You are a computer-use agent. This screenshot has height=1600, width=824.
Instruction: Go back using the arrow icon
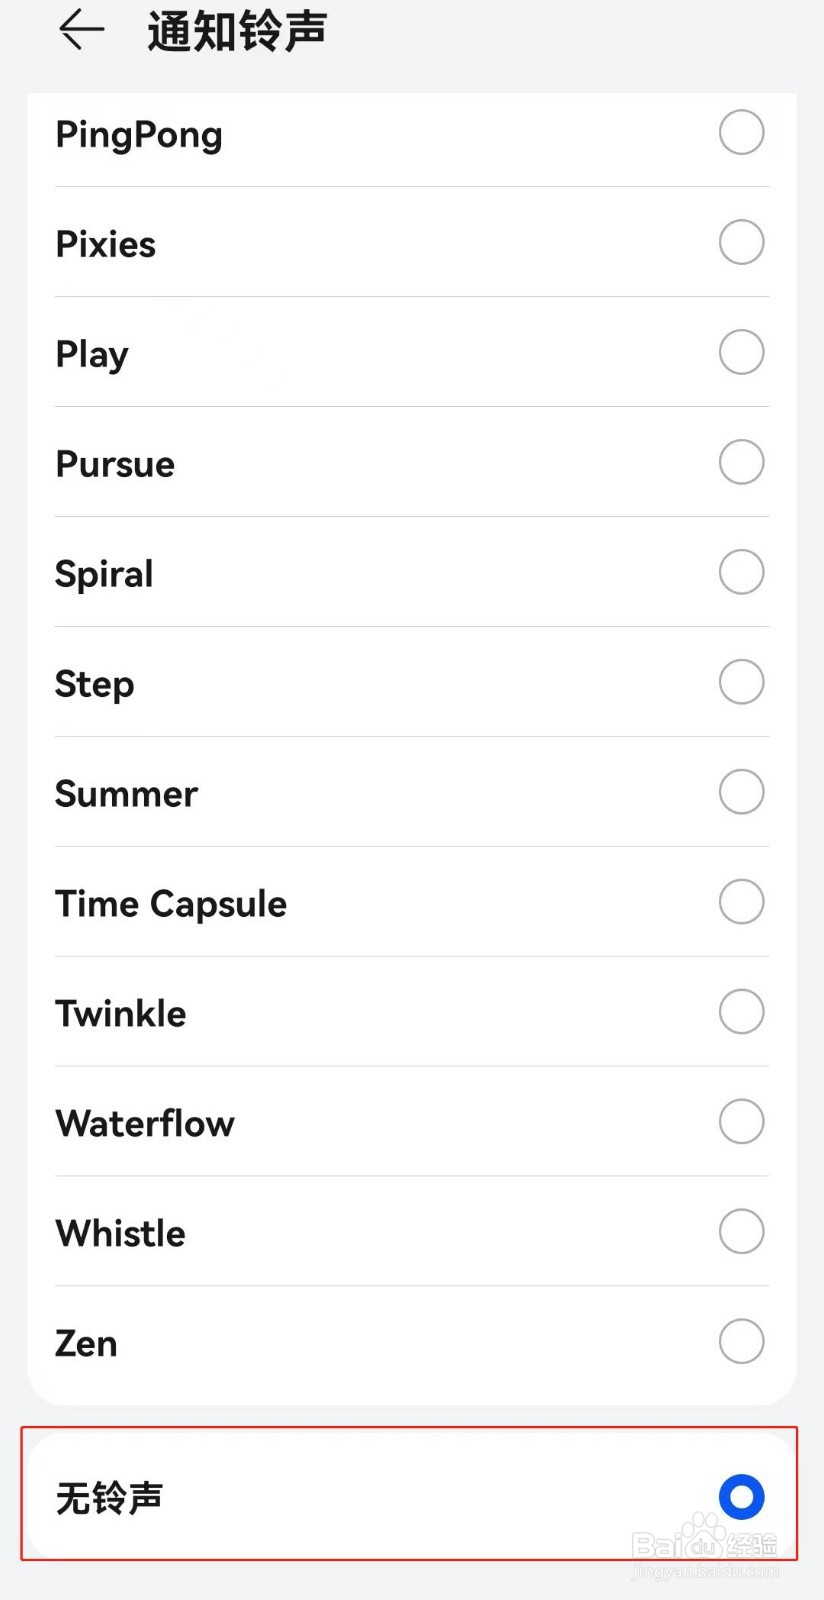click(x=81, y=30)
